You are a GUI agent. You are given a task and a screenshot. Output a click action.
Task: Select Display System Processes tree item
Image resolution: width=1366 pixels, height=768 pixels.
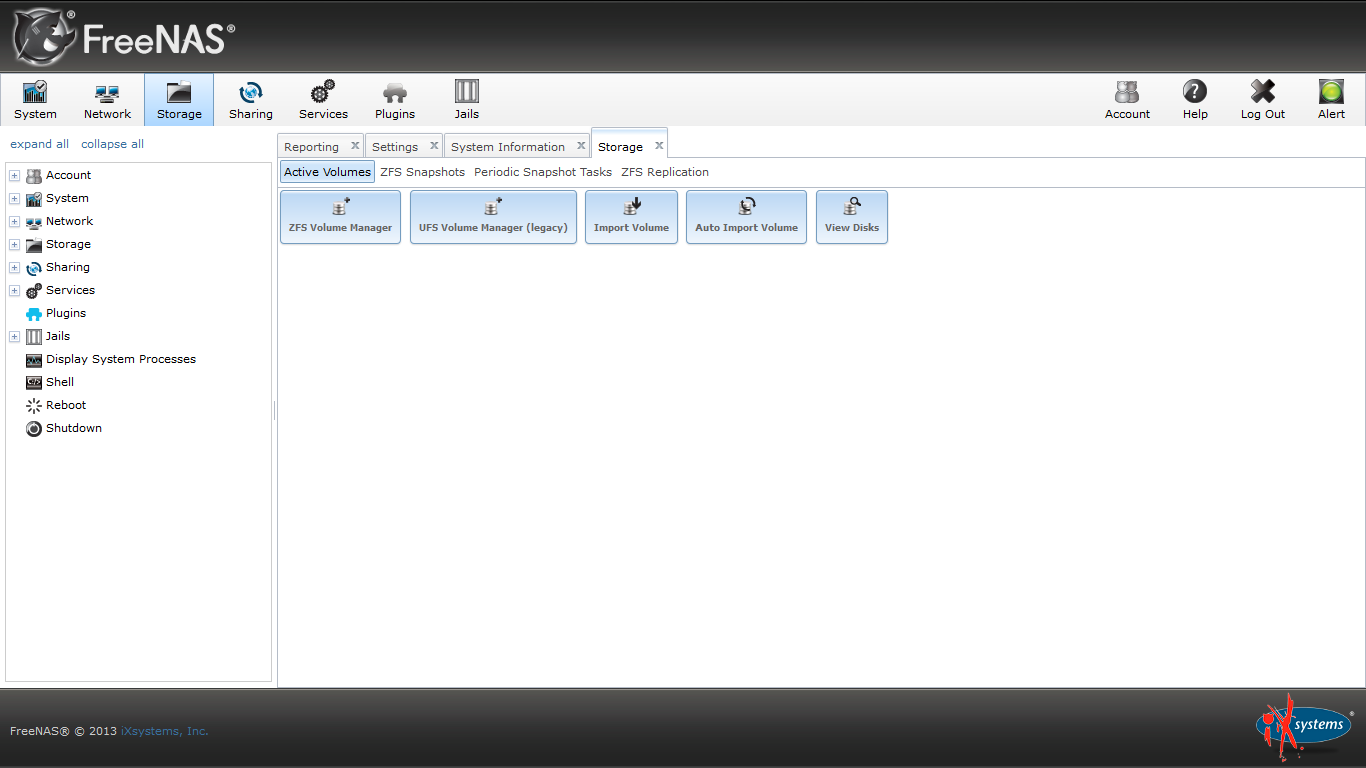point(121,359)
